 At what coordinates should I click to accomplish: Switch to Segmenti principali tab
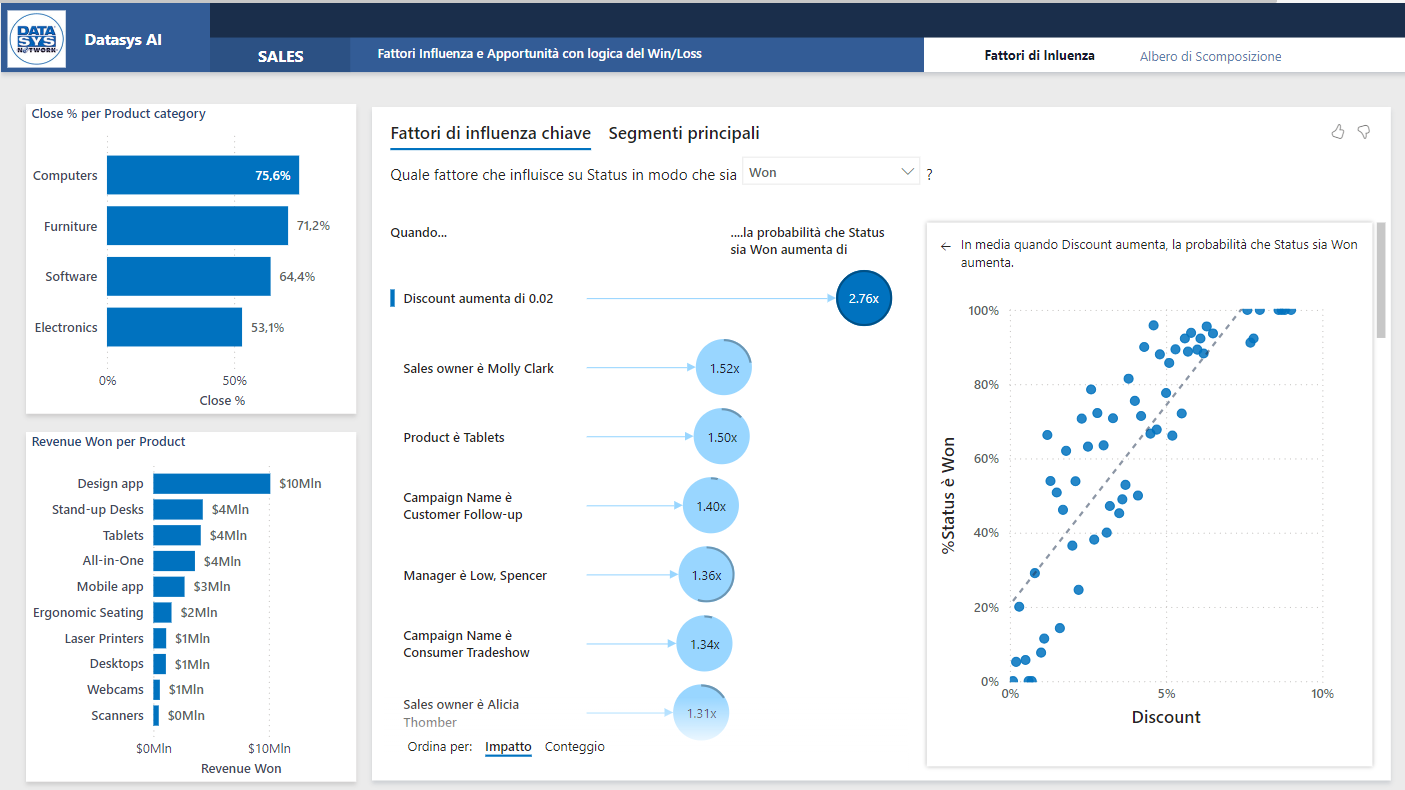[x=683, y=133]
